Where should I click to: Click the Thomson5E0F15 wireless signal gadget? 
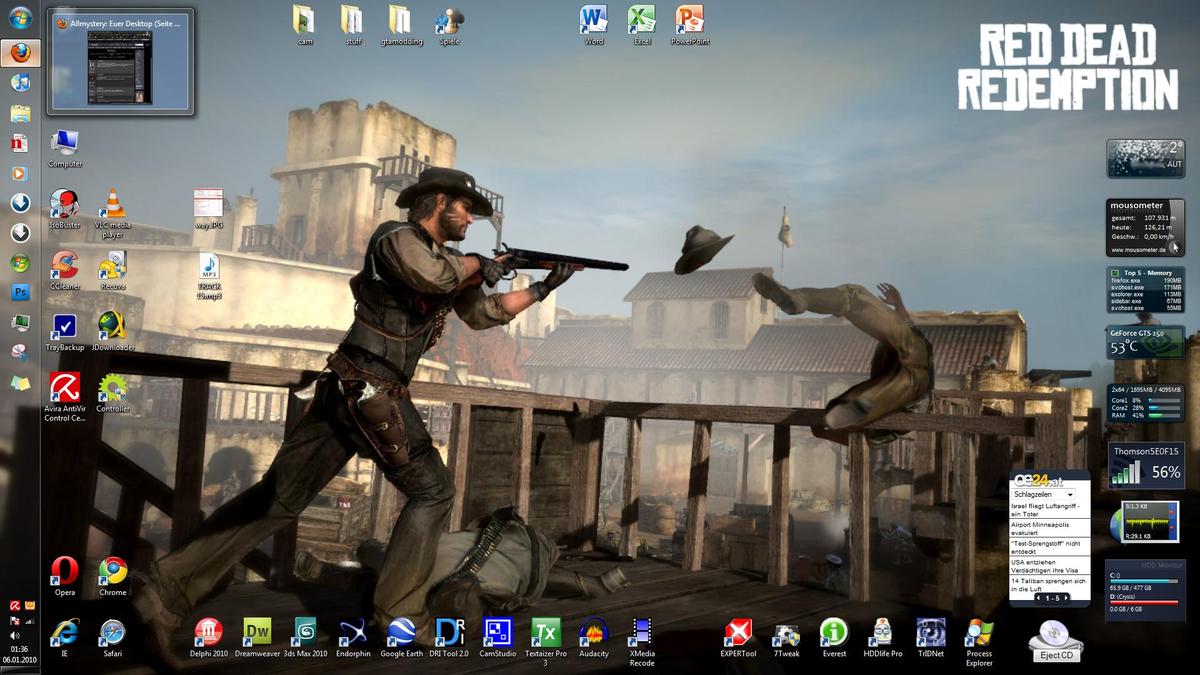[1146, 466]
